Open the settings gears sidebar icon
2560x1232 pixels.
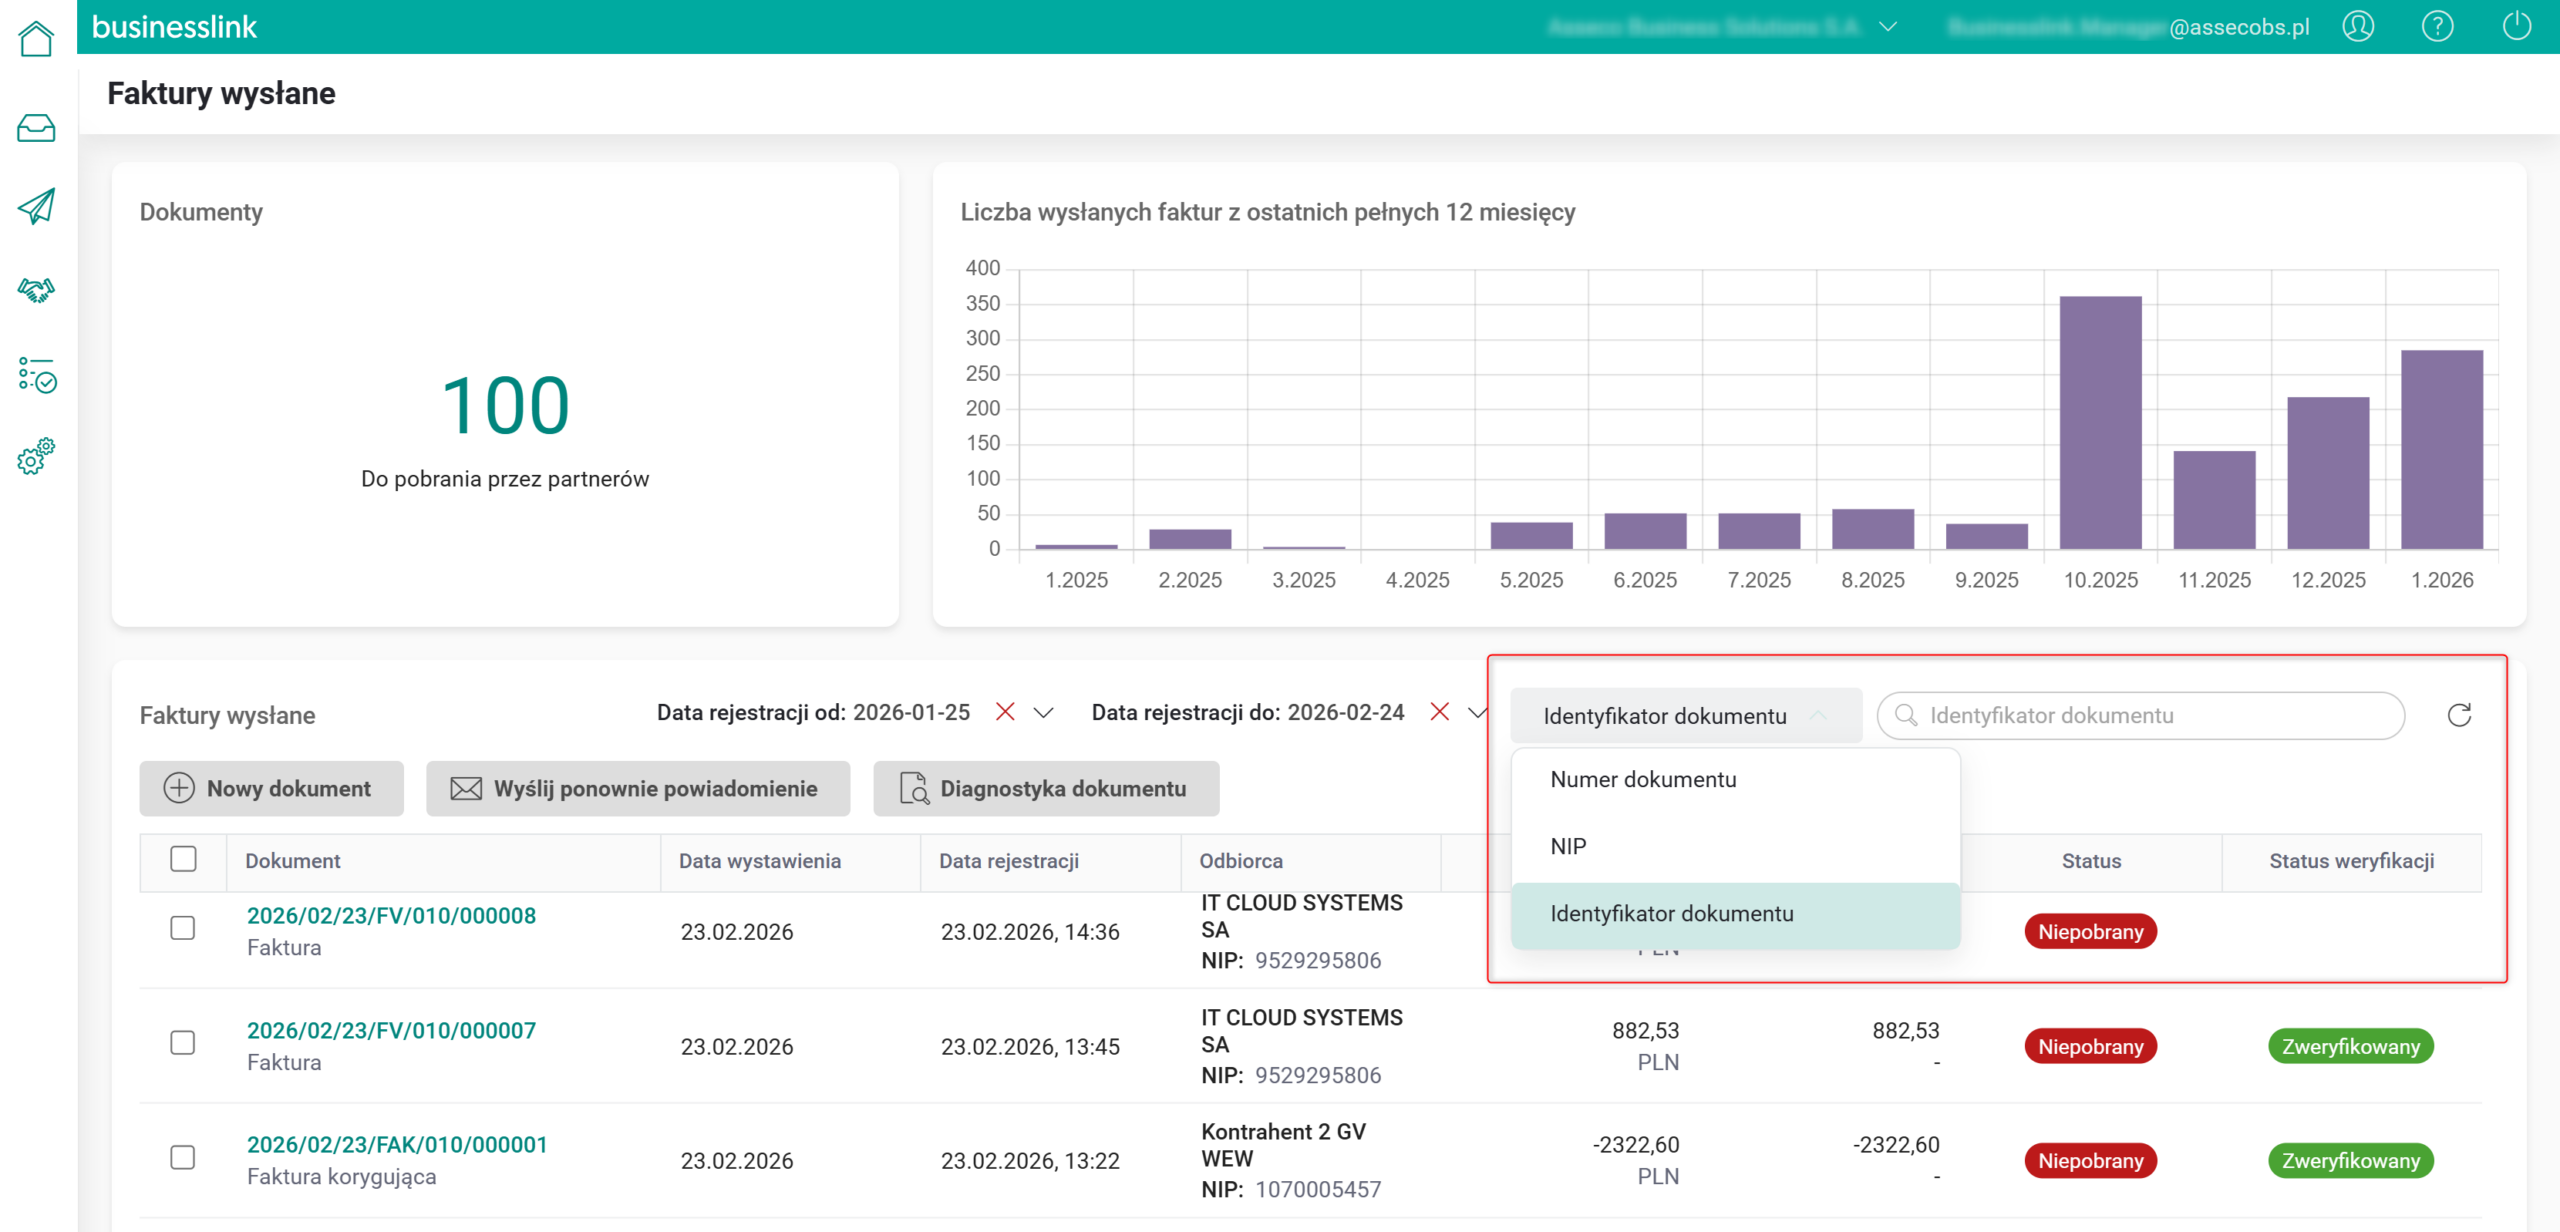pyautogui.click(x=36, y=456)
